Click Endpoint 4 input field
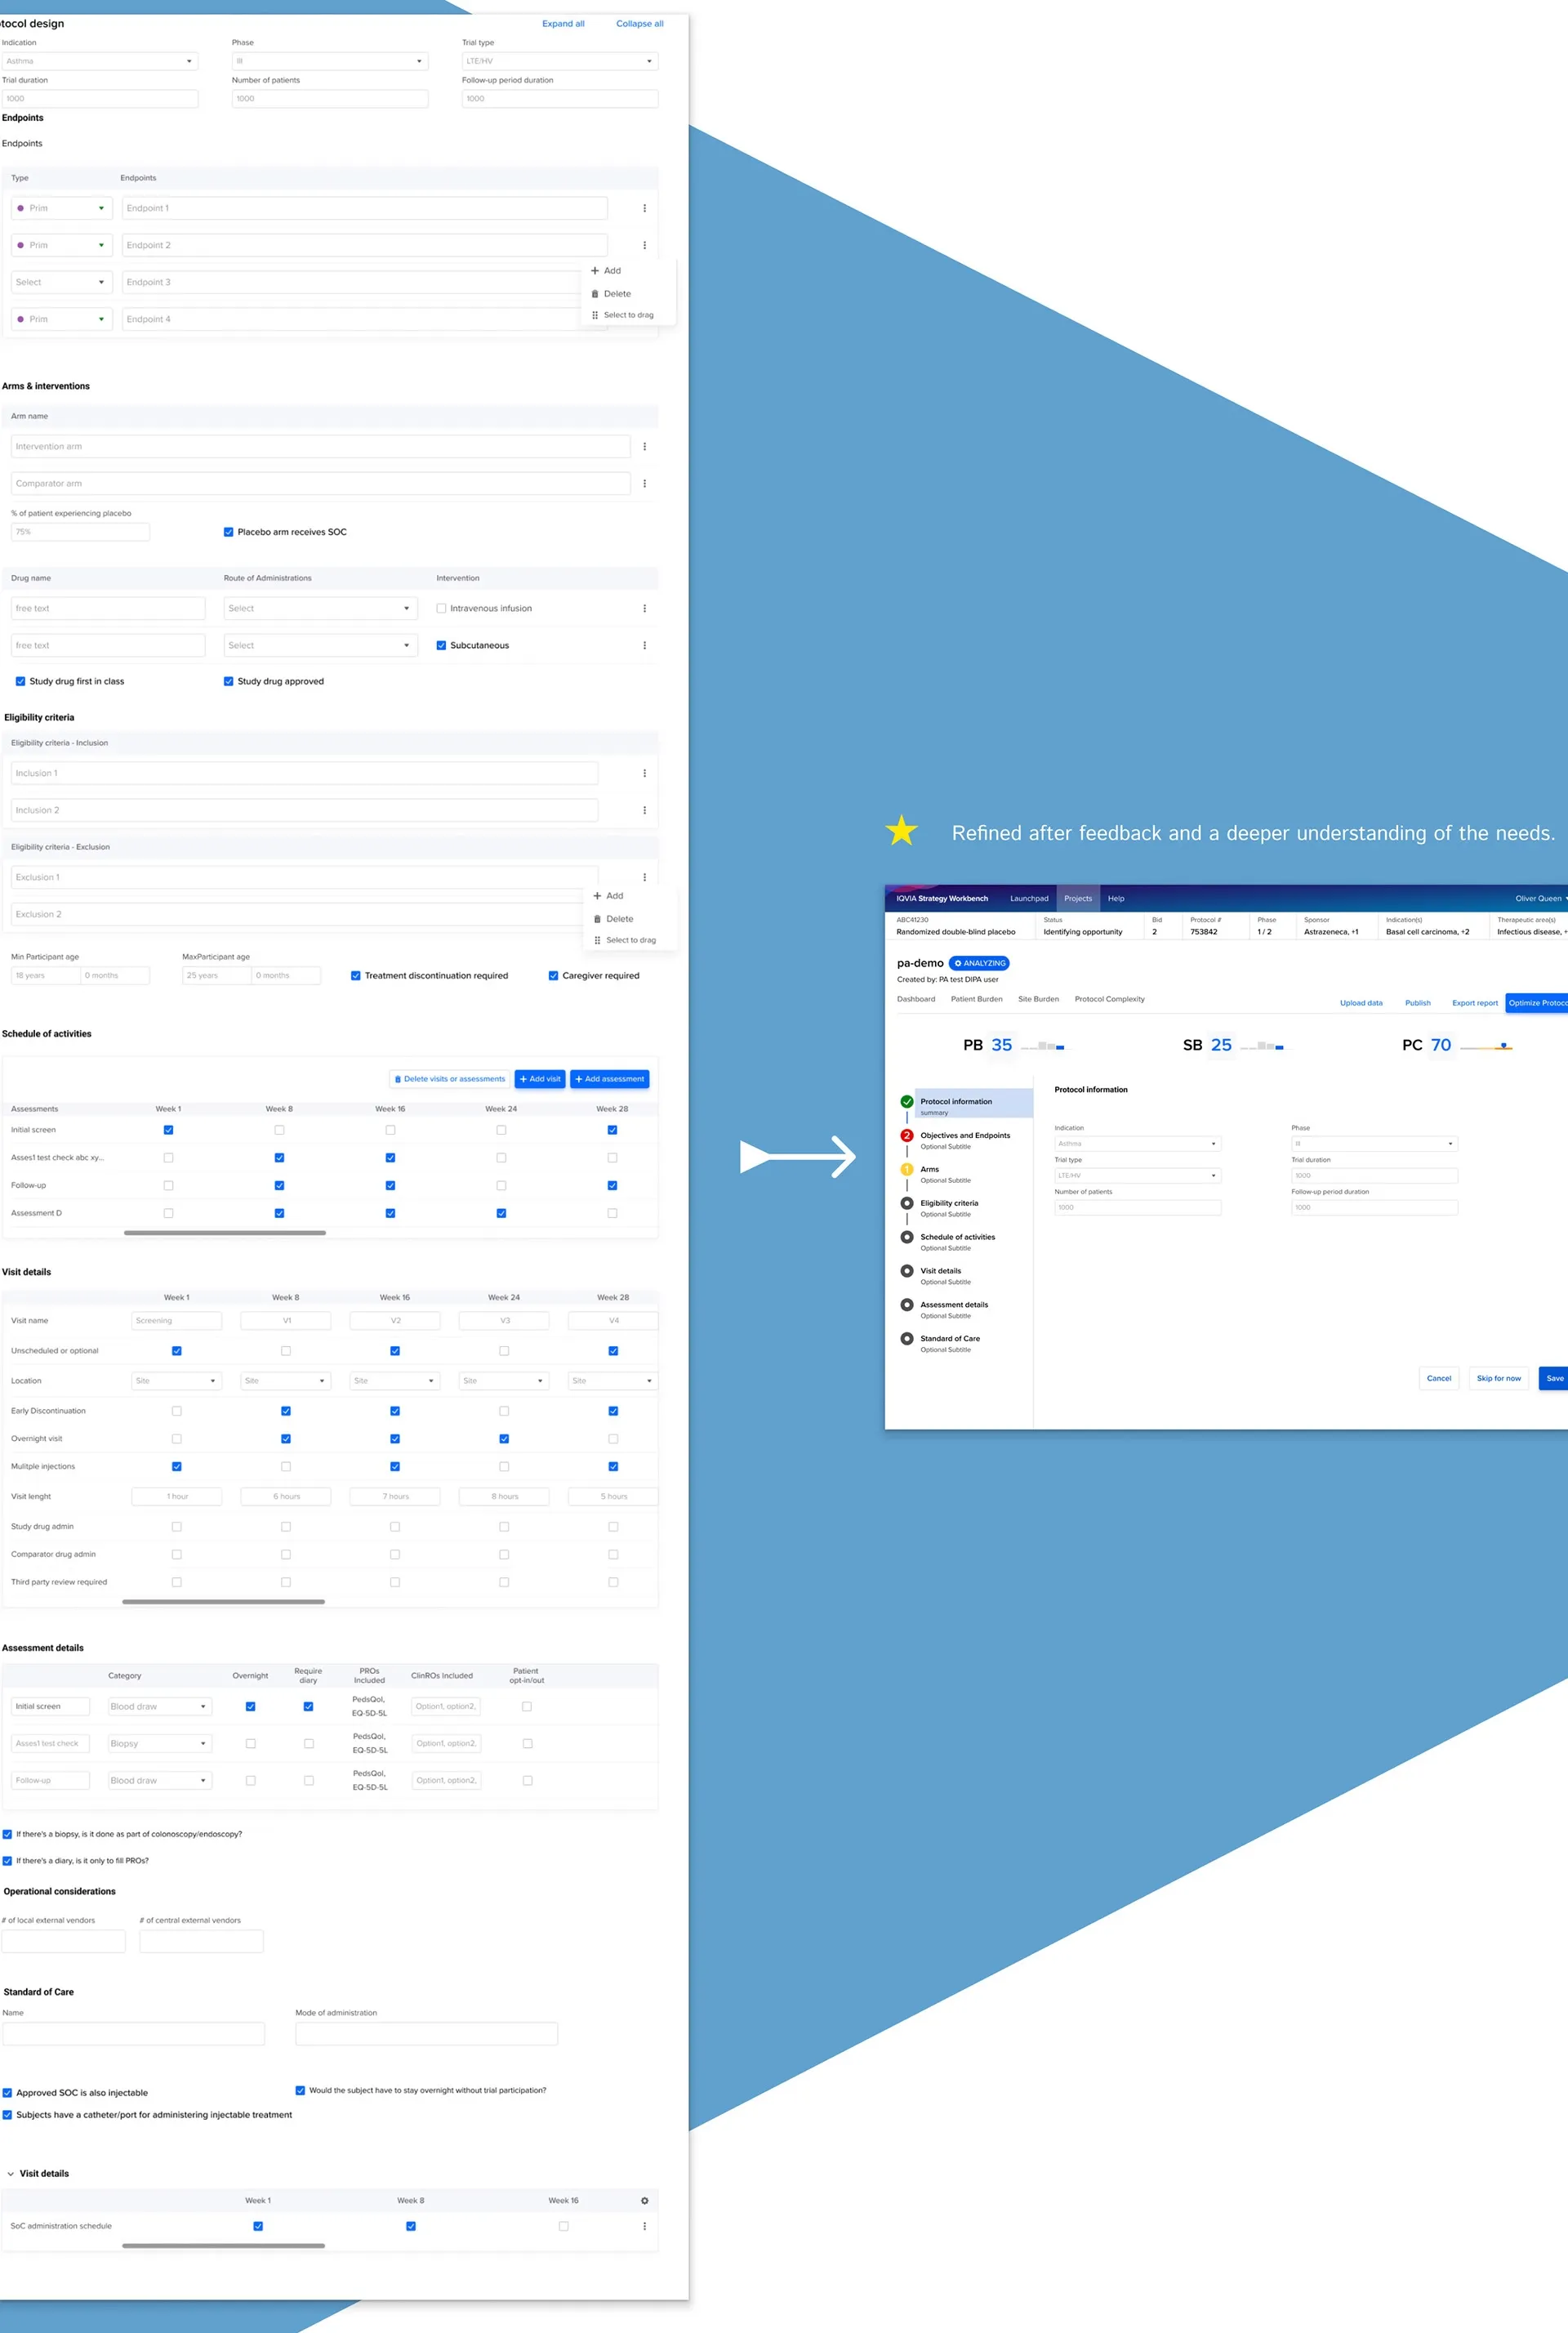Screen dimensions: 1568x2333 (364, 319)
